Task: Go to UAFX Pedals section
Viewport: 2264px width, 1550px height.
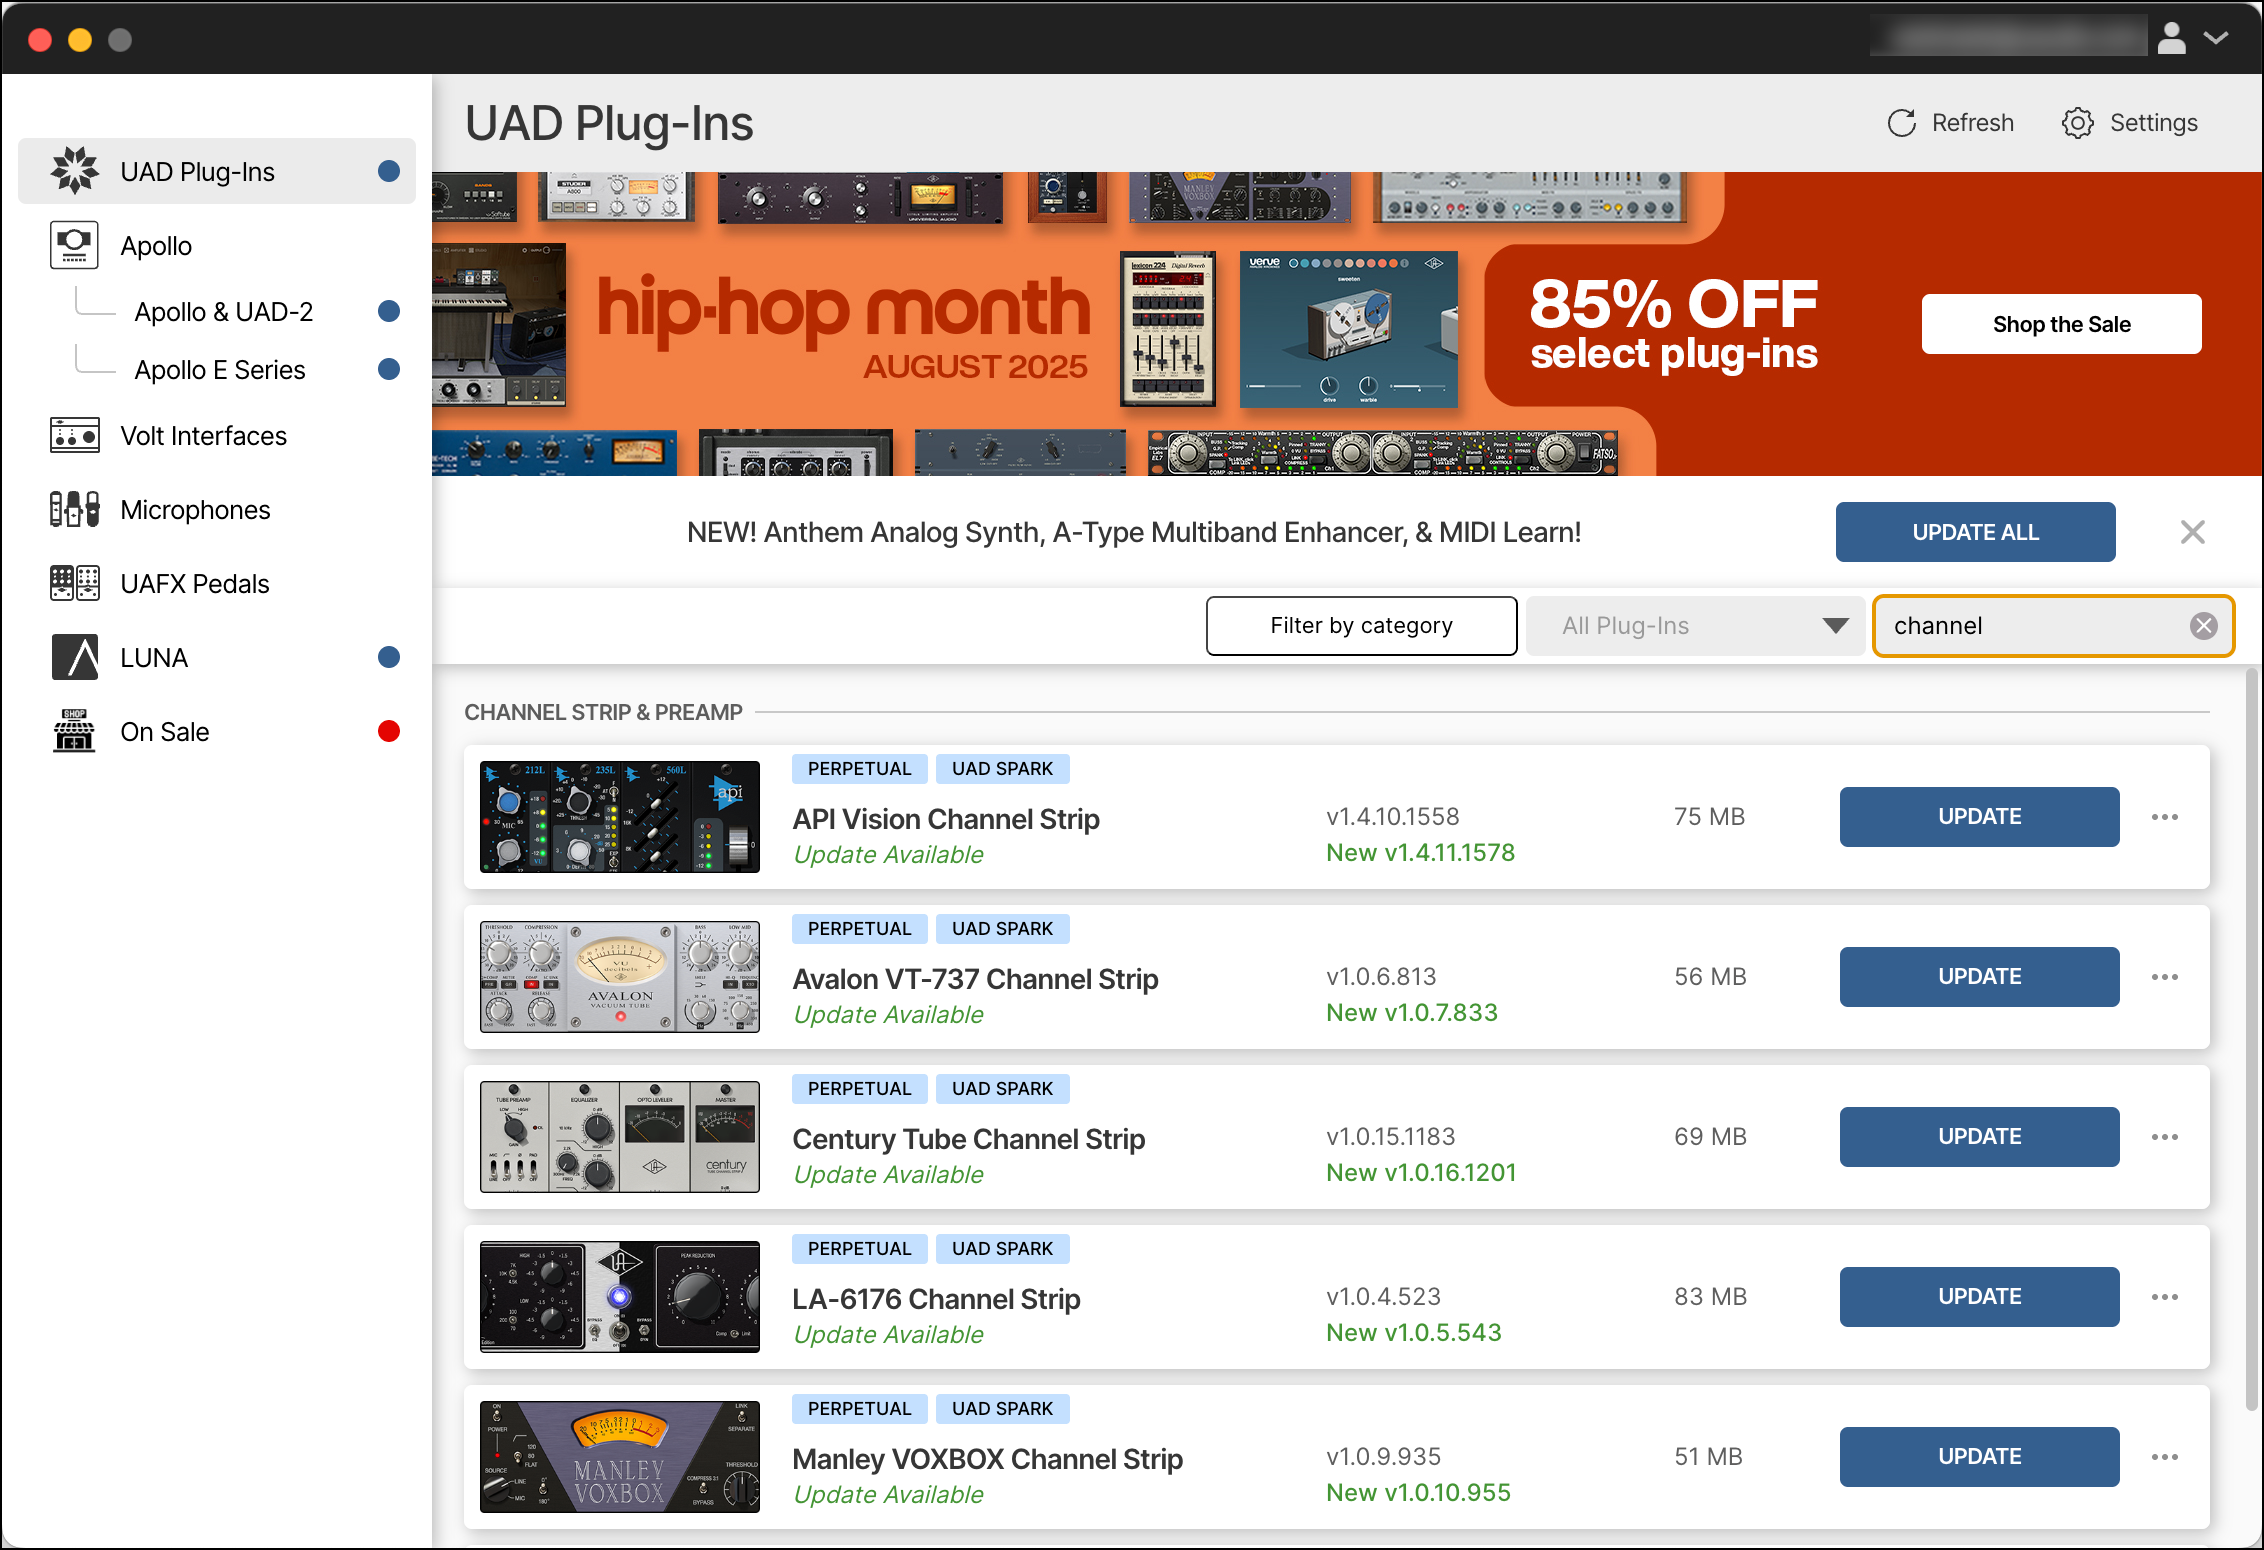Action: [x=217, y=584]
